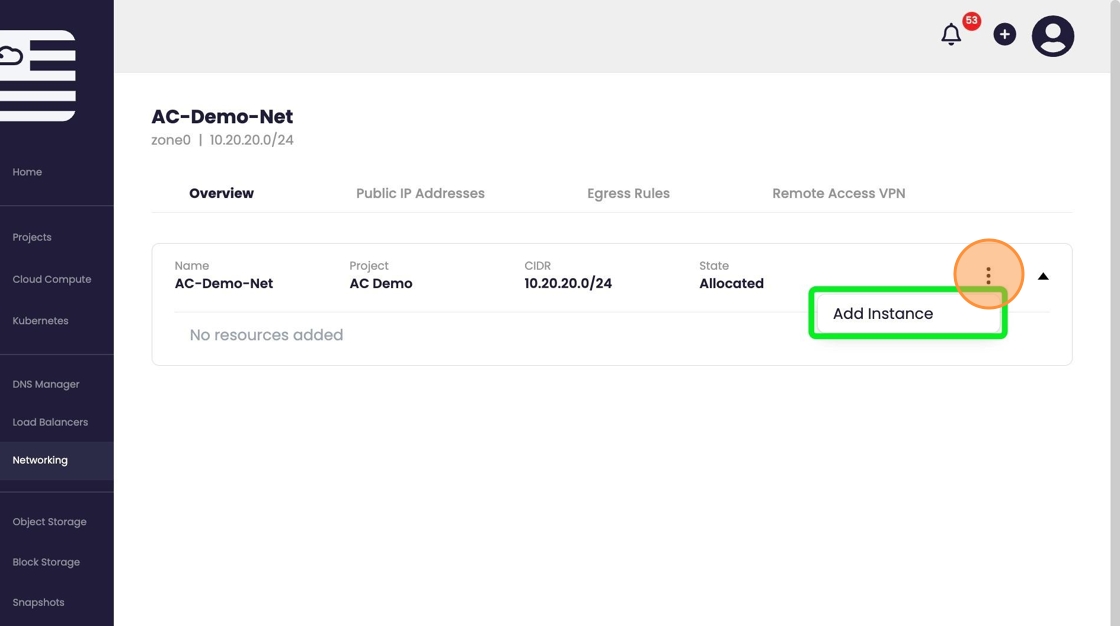
Task: Open Object Storage section
Action: coord(49,522)
